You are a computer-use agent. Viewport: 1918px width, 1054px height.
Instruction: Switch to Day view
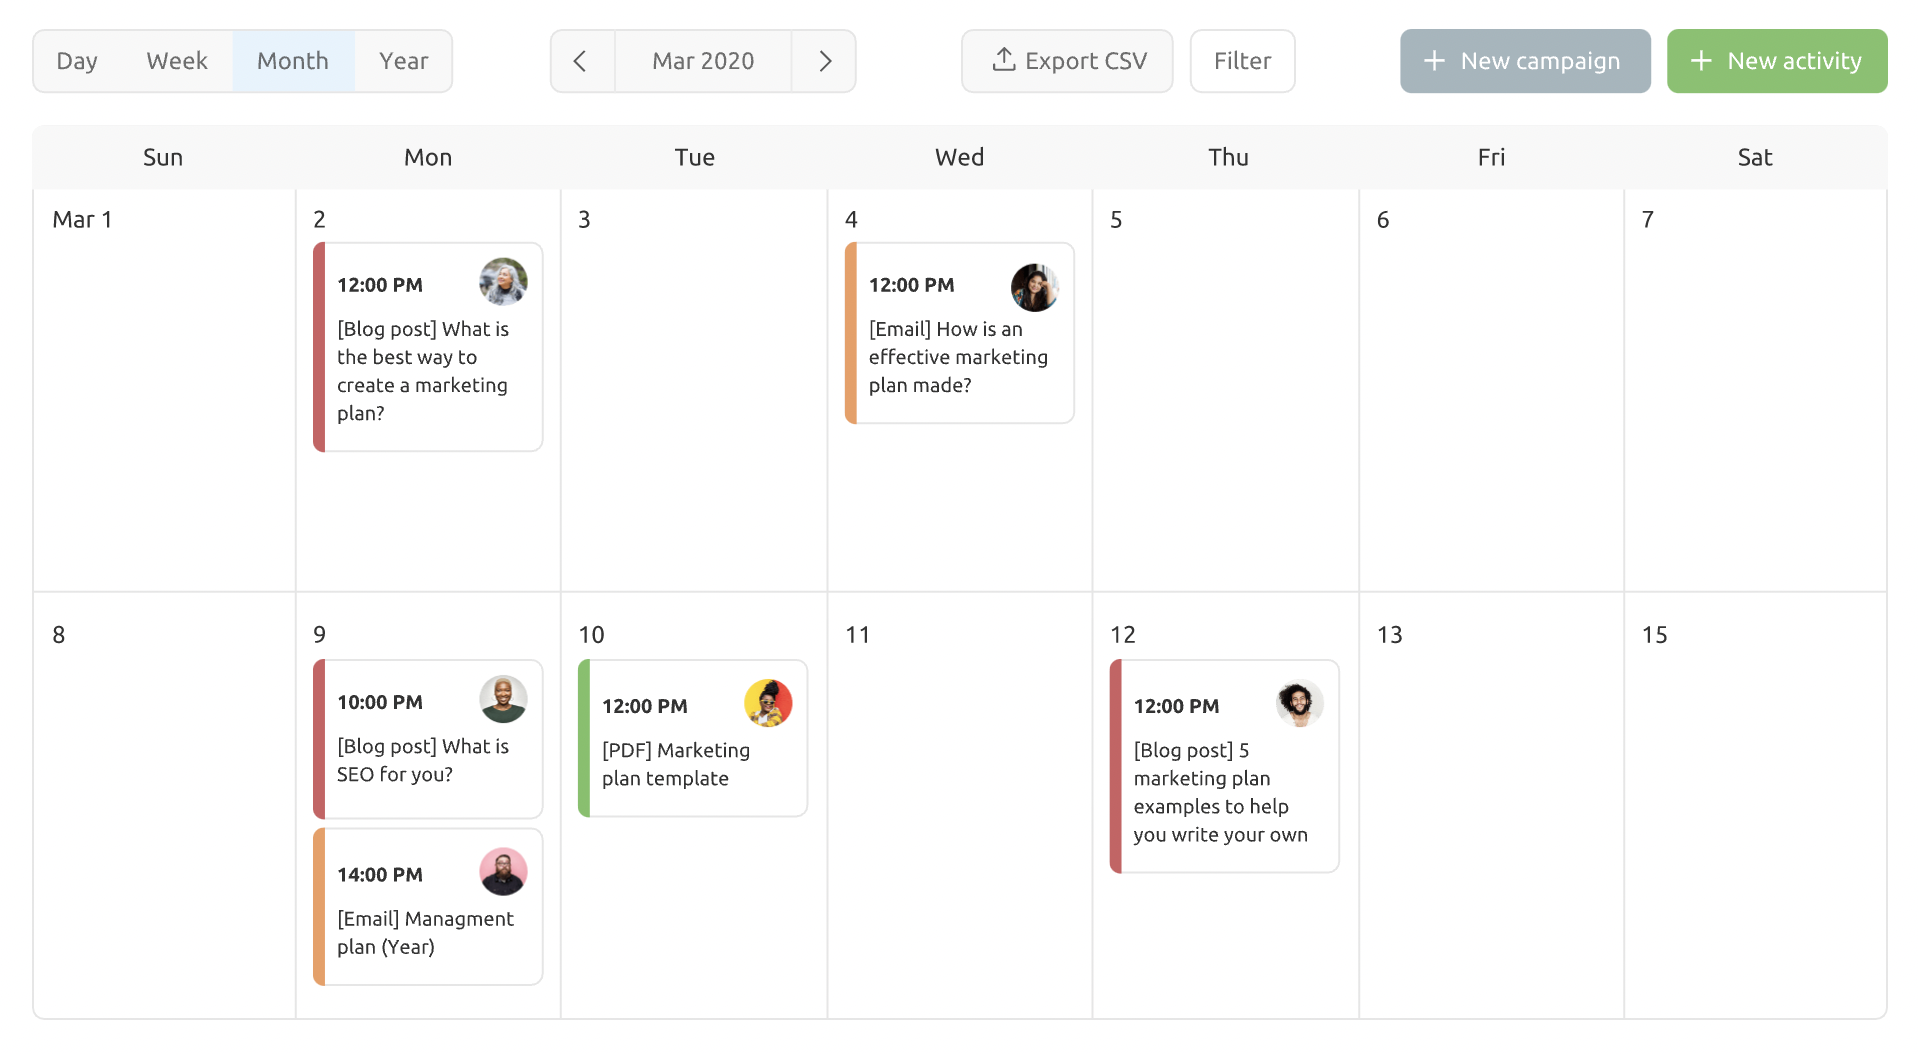pyautogui.click(x=77, y=61)
